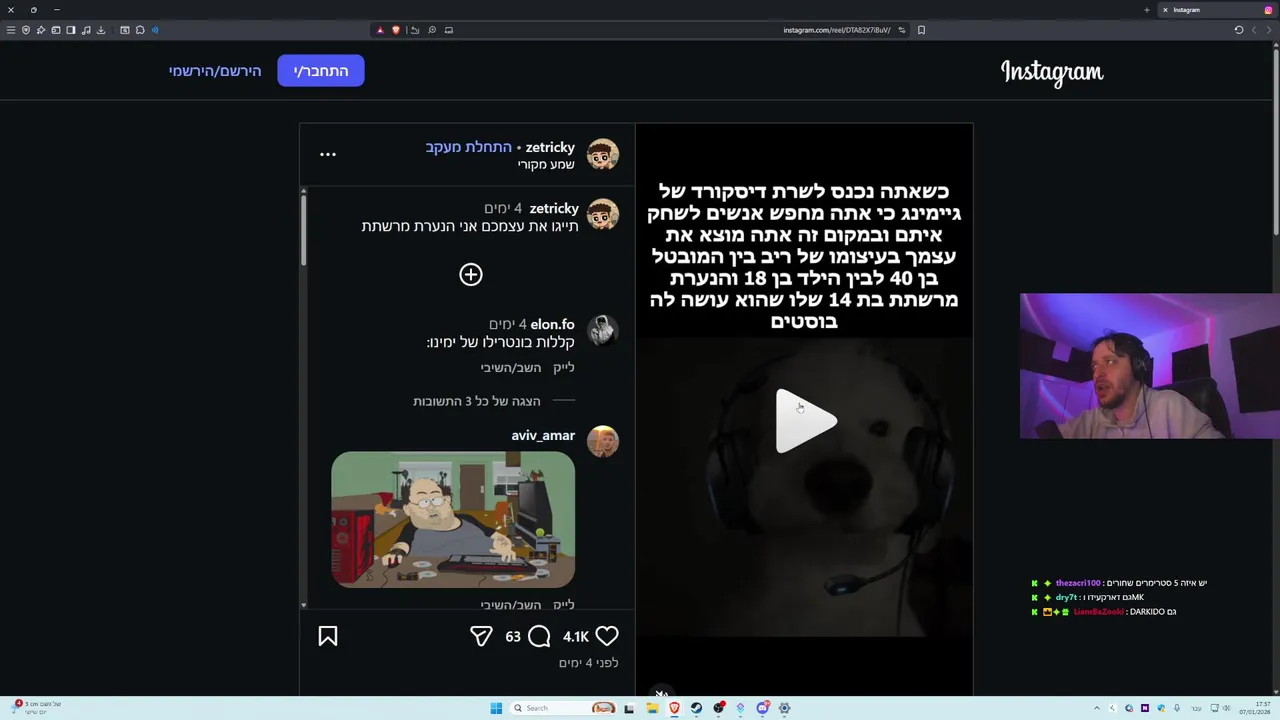Open the GIF in aviv_amar's comment
The height and width of the screenshot is (720, 1280).
click(453, 520)
